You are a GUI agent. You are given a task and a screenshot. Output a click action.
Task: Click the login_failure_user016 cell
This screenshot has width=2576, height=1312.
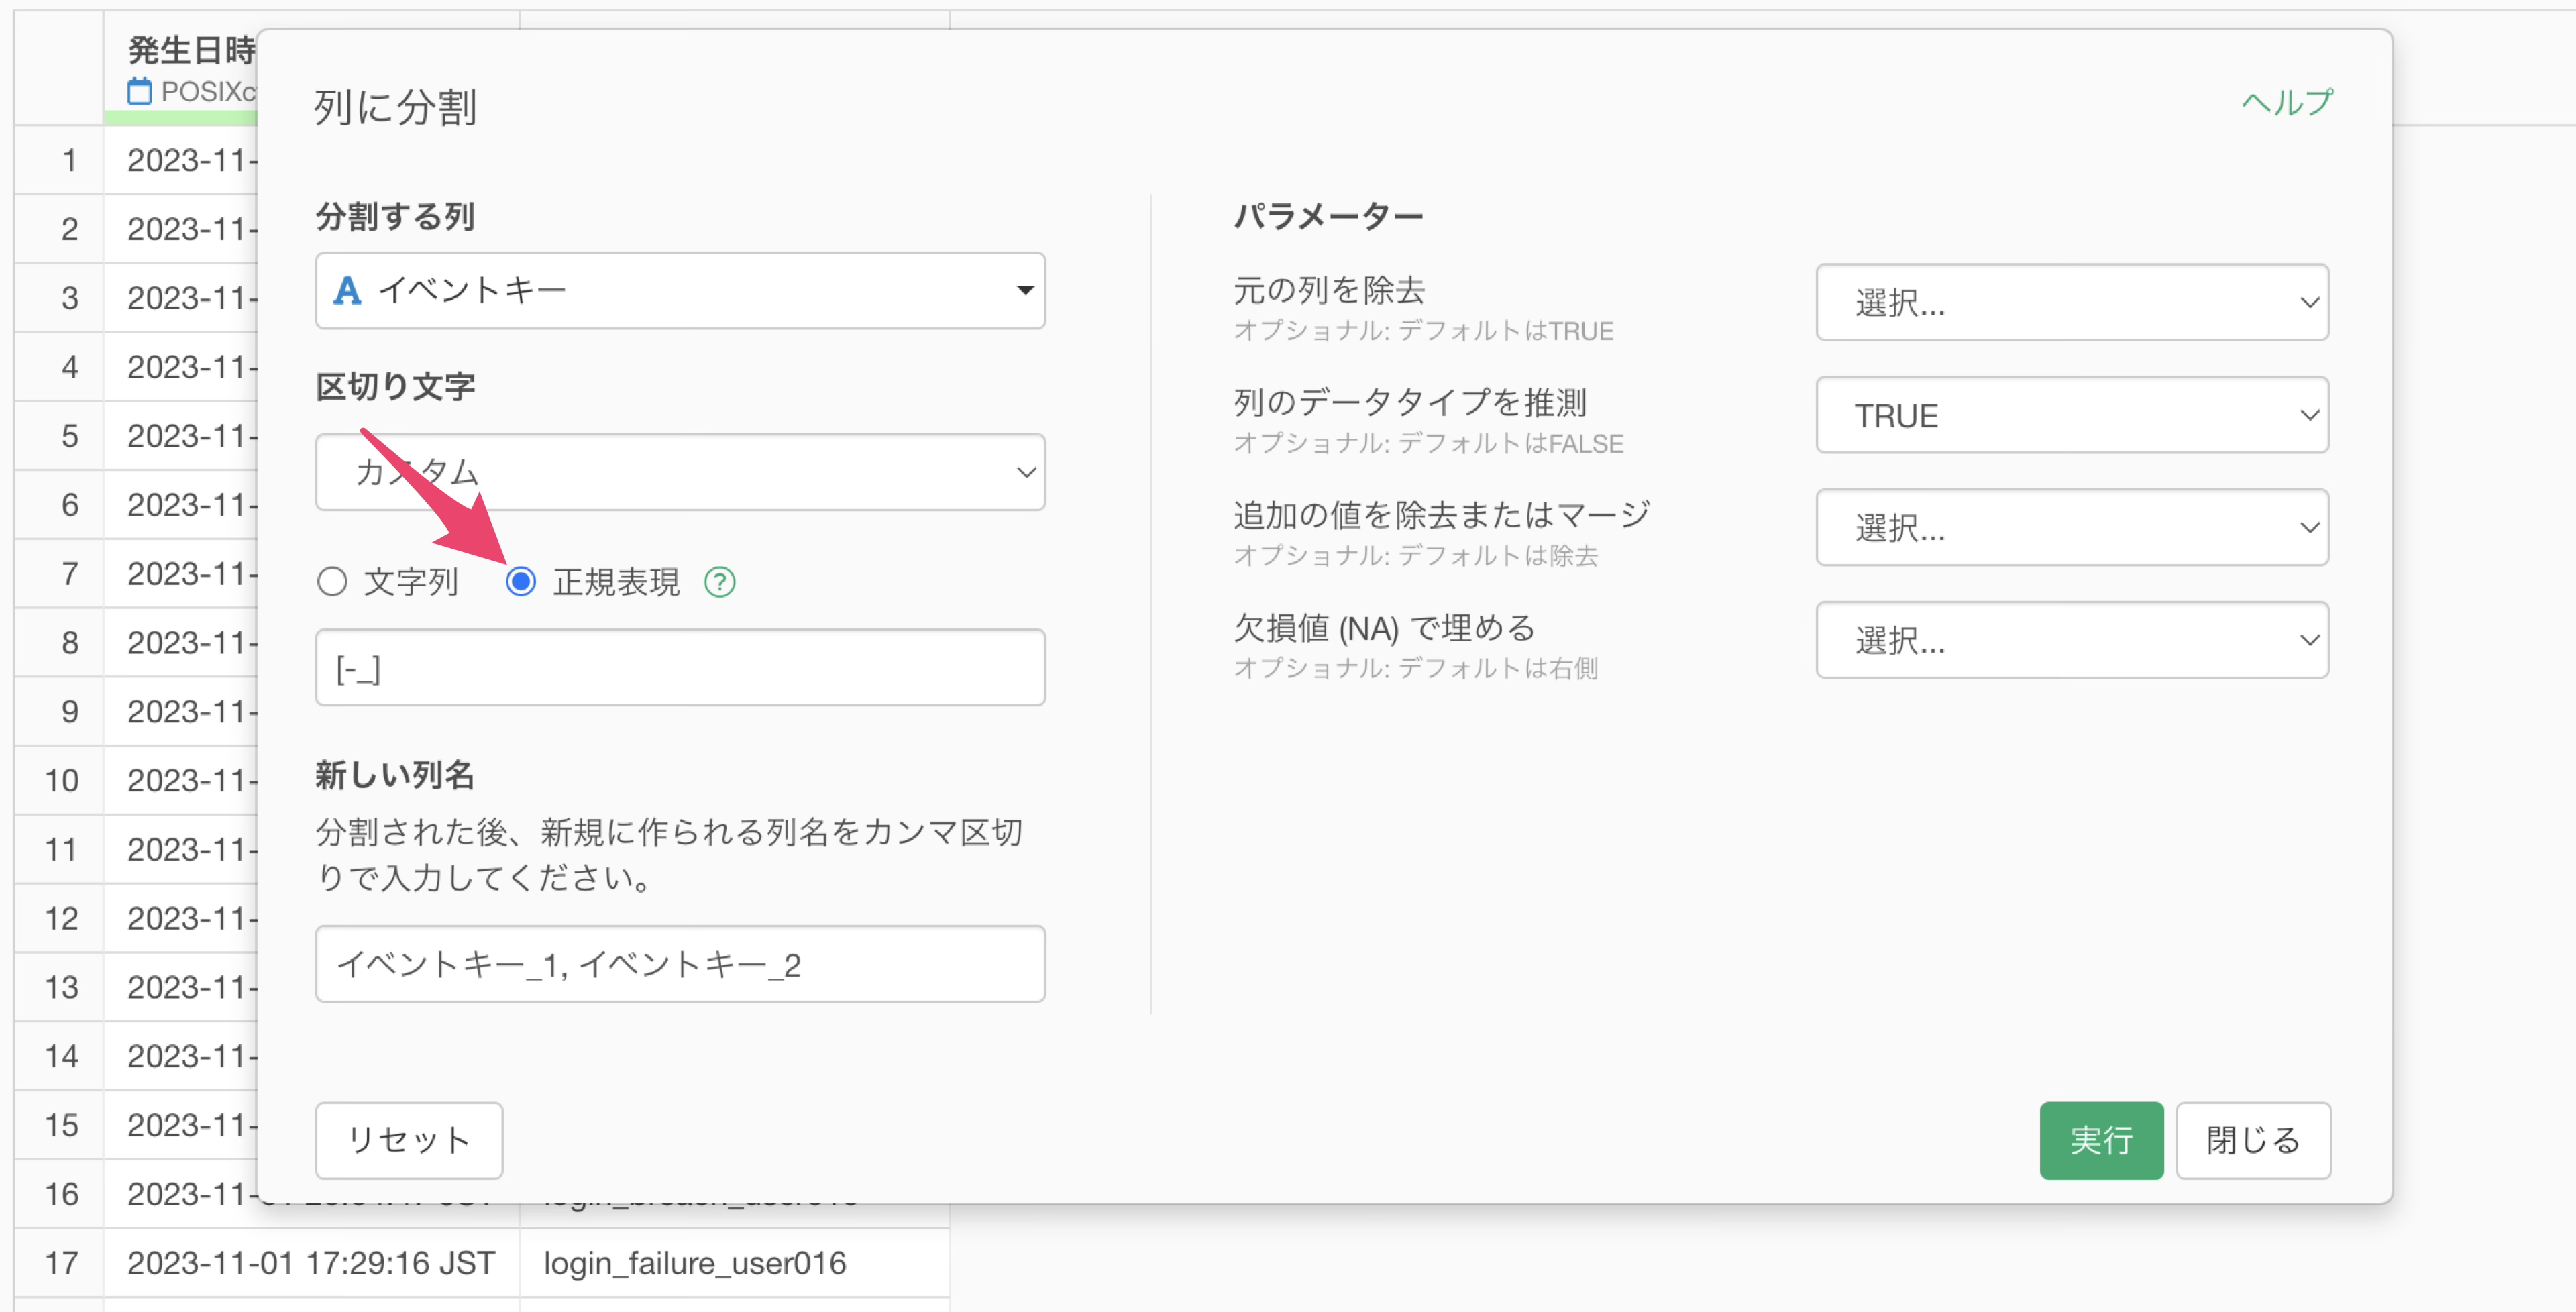695,1263
